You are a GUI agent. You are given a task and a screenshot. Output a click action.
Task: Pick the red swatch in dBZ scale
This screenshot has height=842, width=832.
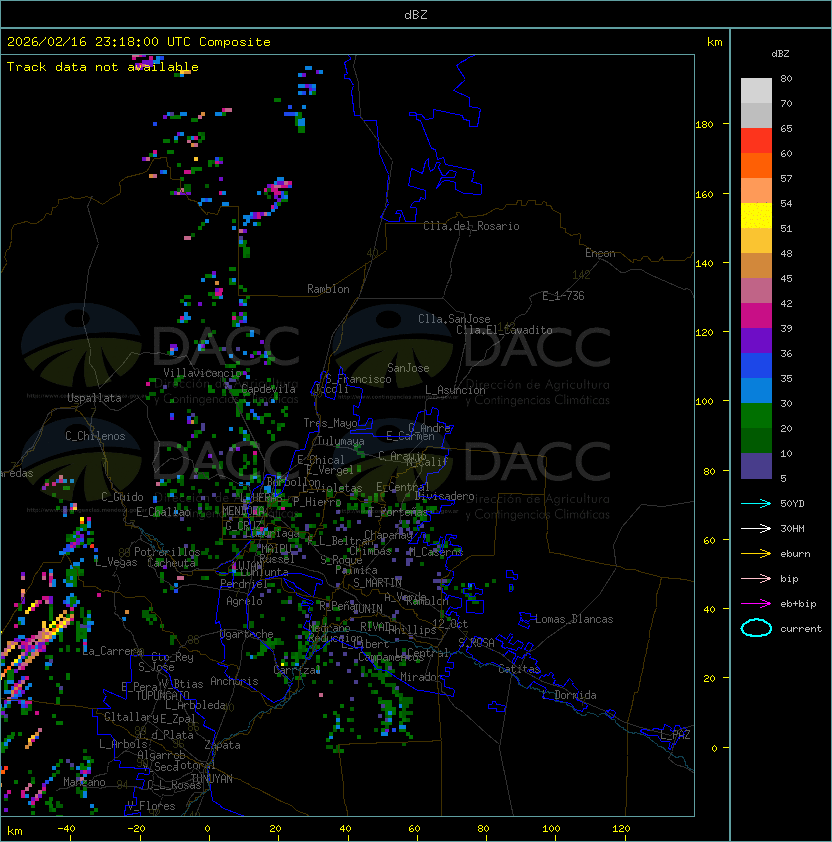[x=756, y=141]
